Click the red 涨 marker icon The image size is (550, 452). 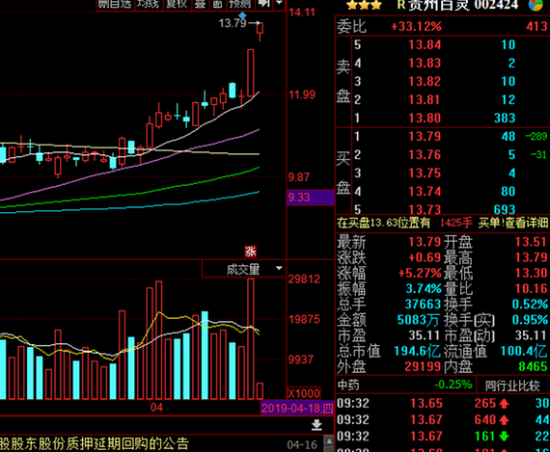(250, 251)
